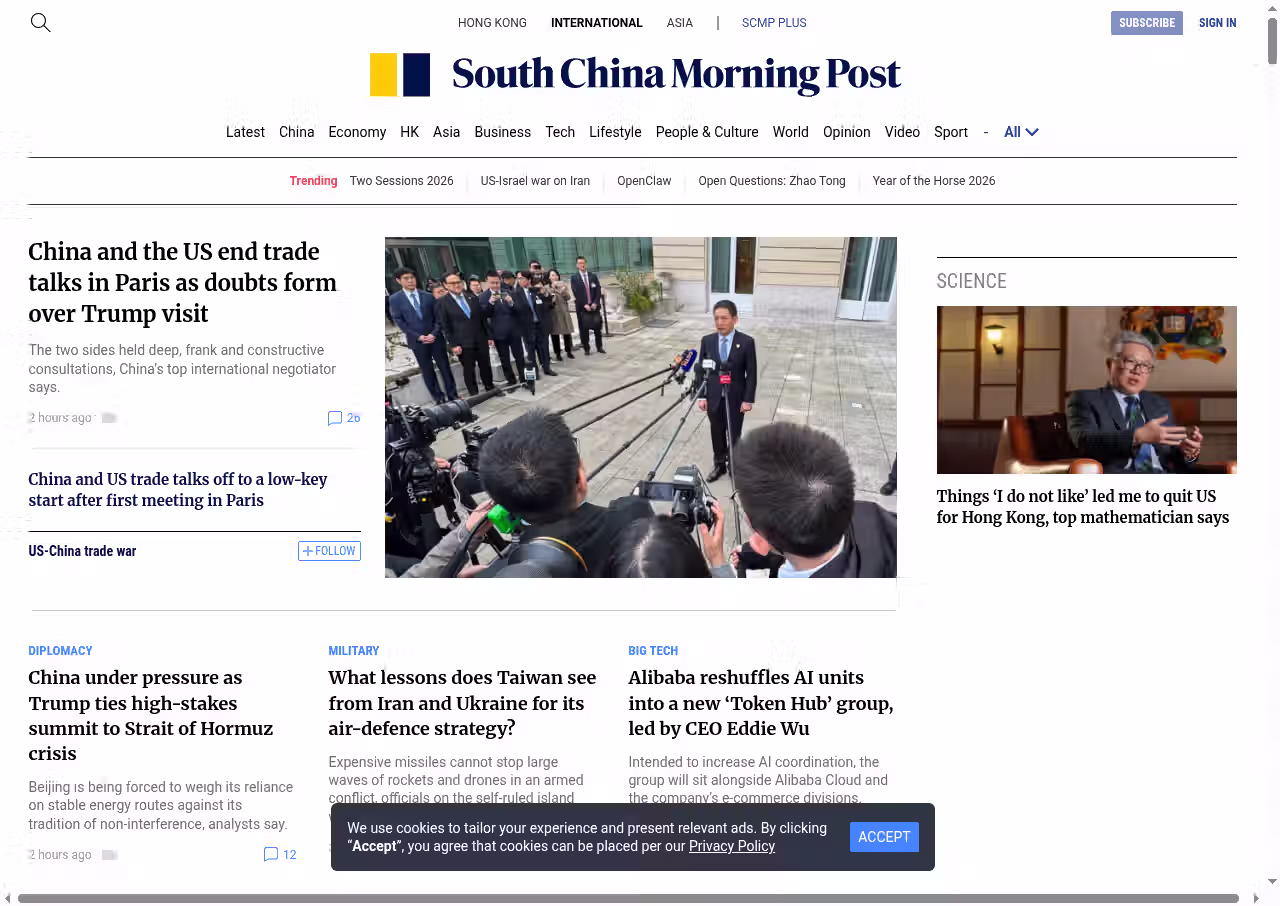The image size is (1280, 906).
Task: Open the Privacy Policy link
Action: (731, 846)
